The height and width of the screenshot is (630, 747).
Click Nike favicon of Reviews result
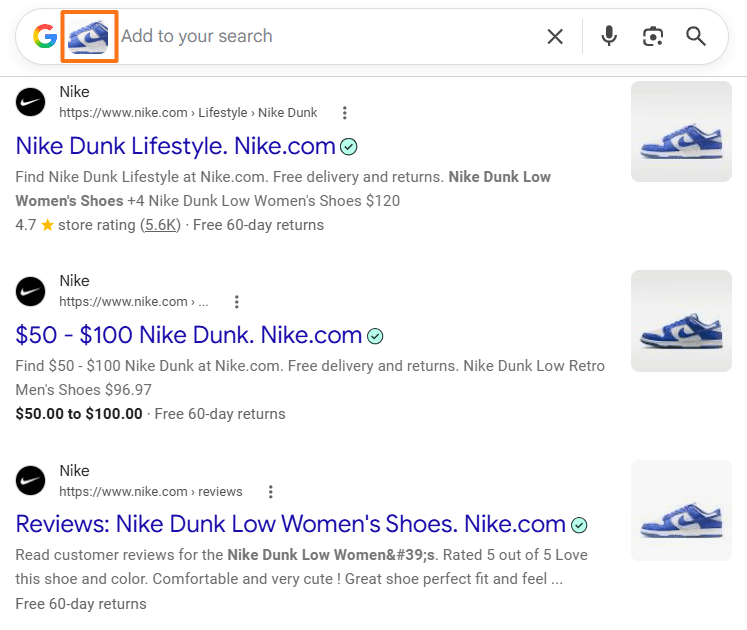point(30,481)
